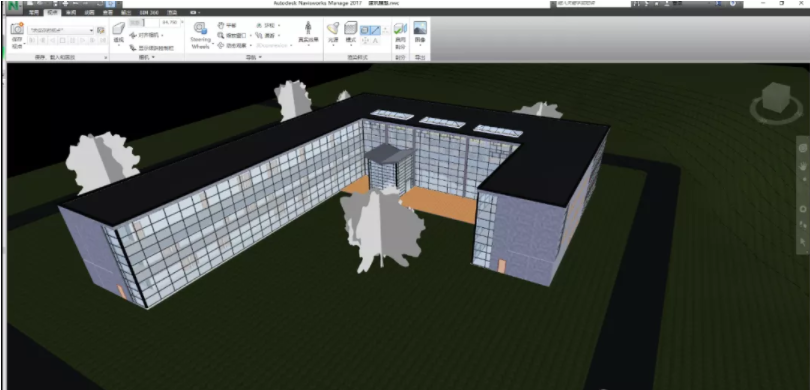The height and width of the screenshot is (390, 810).
Task: Click the Realism person figure icon
Action: [x=308, y=28]
